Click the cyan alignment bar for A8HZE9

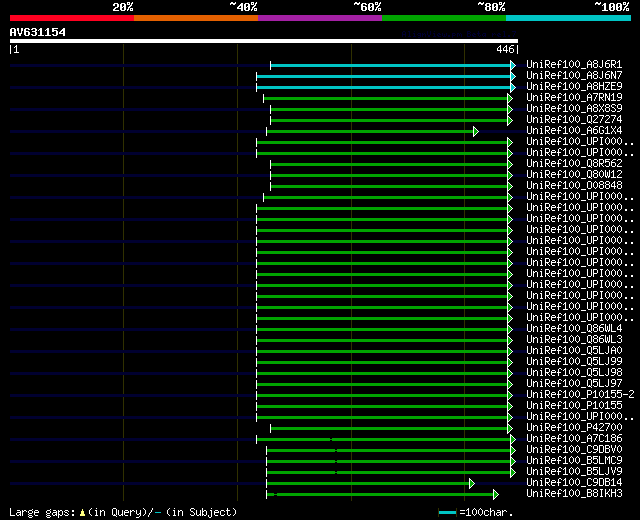384,87
